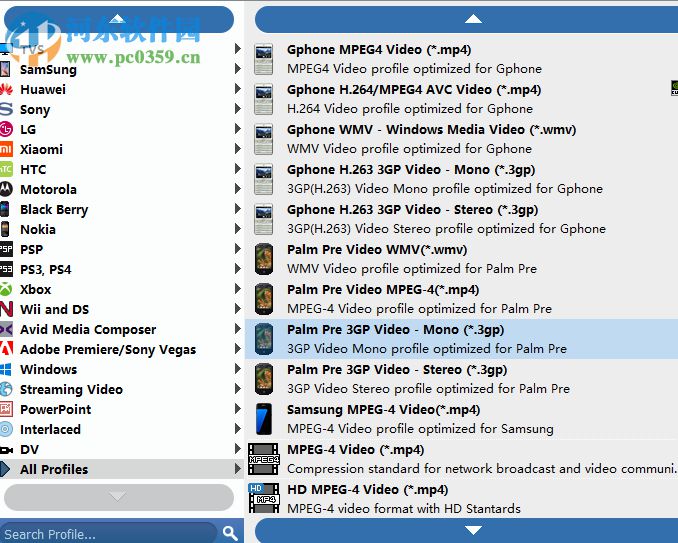Choose Palm Pre Video MPEG-4 profile
The width and height of the screenshot is (678, 543).
click(461, 299)
